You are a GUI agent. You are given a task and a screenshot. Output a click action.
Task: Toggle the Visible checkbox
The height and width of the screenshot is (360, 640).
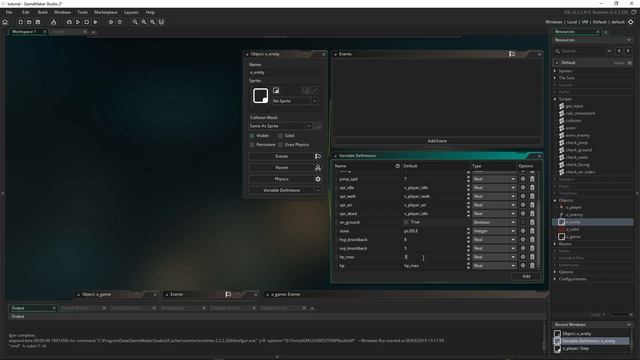click(252, 136)
